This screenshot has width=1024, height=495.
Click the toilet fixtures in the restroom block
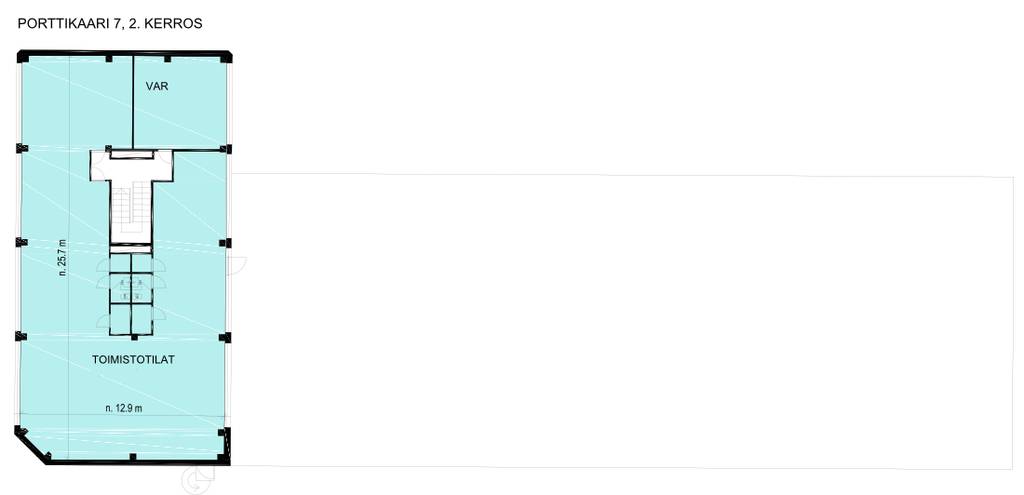(131, 285)
